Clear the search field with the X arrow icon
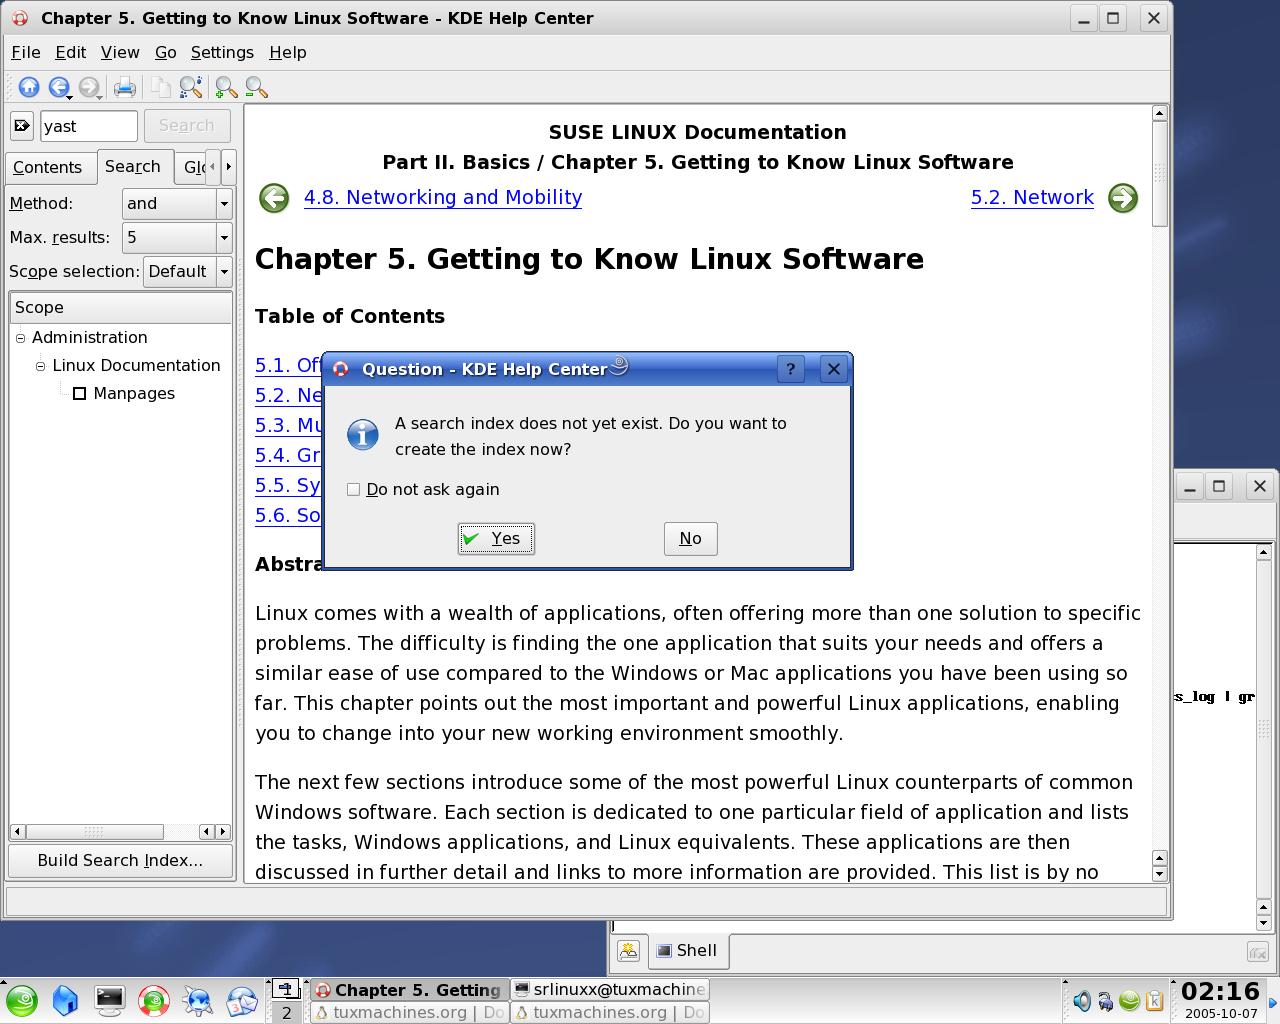Screen dimensions: 1280x1024 point(22,126)
